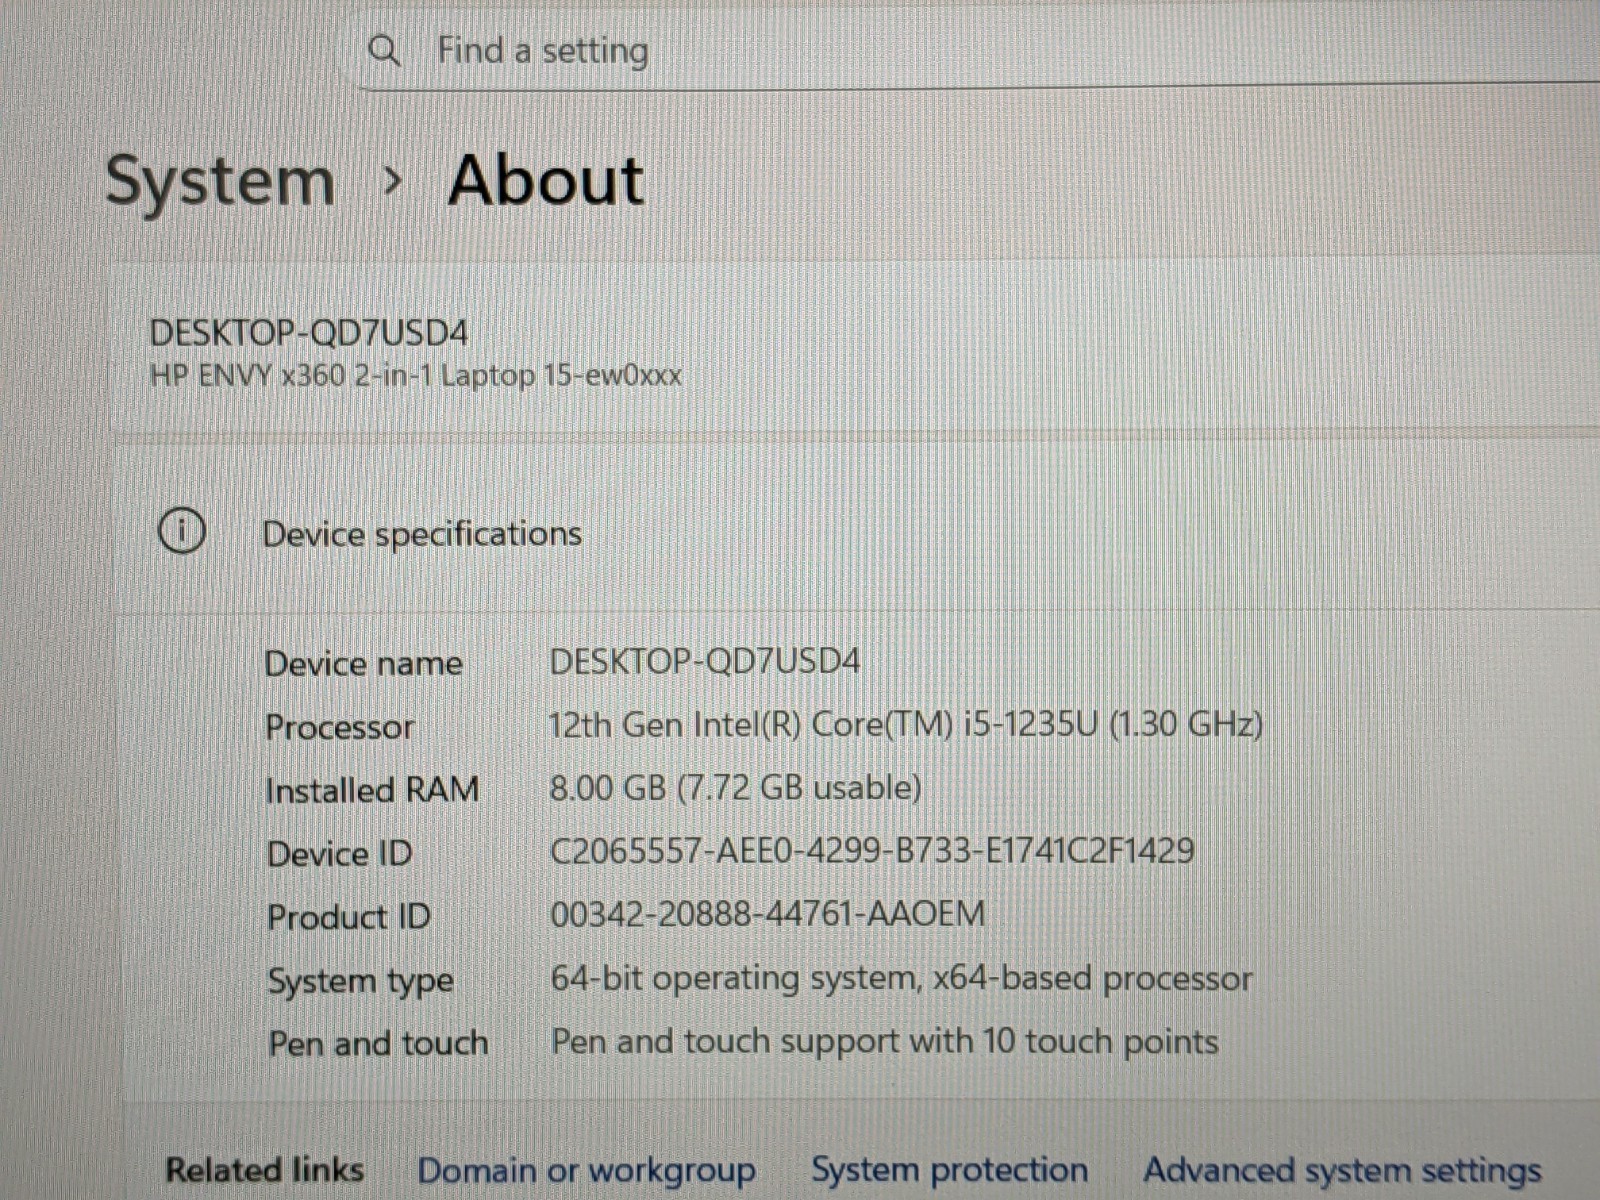The height and width of the screenshot is (1200, 1600).
Task: Click the HP ENVY x360 2-in-1 Laptop model text
Action: (x=416, y=376)
